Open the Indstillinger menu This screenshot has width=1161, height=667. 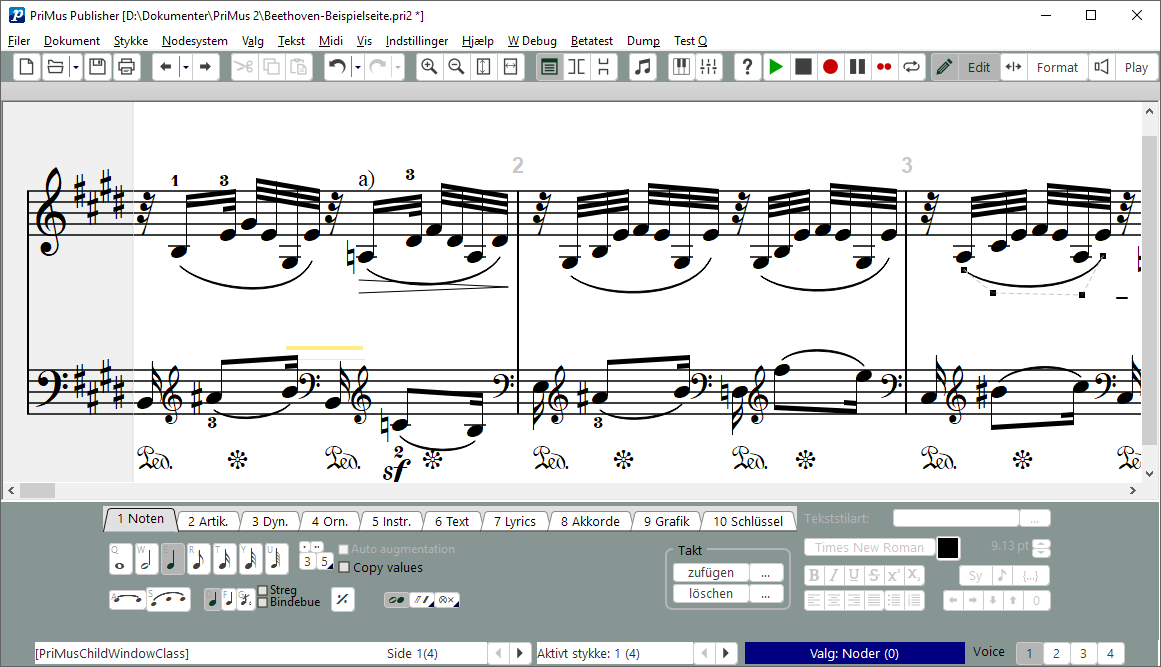[417, 41]
